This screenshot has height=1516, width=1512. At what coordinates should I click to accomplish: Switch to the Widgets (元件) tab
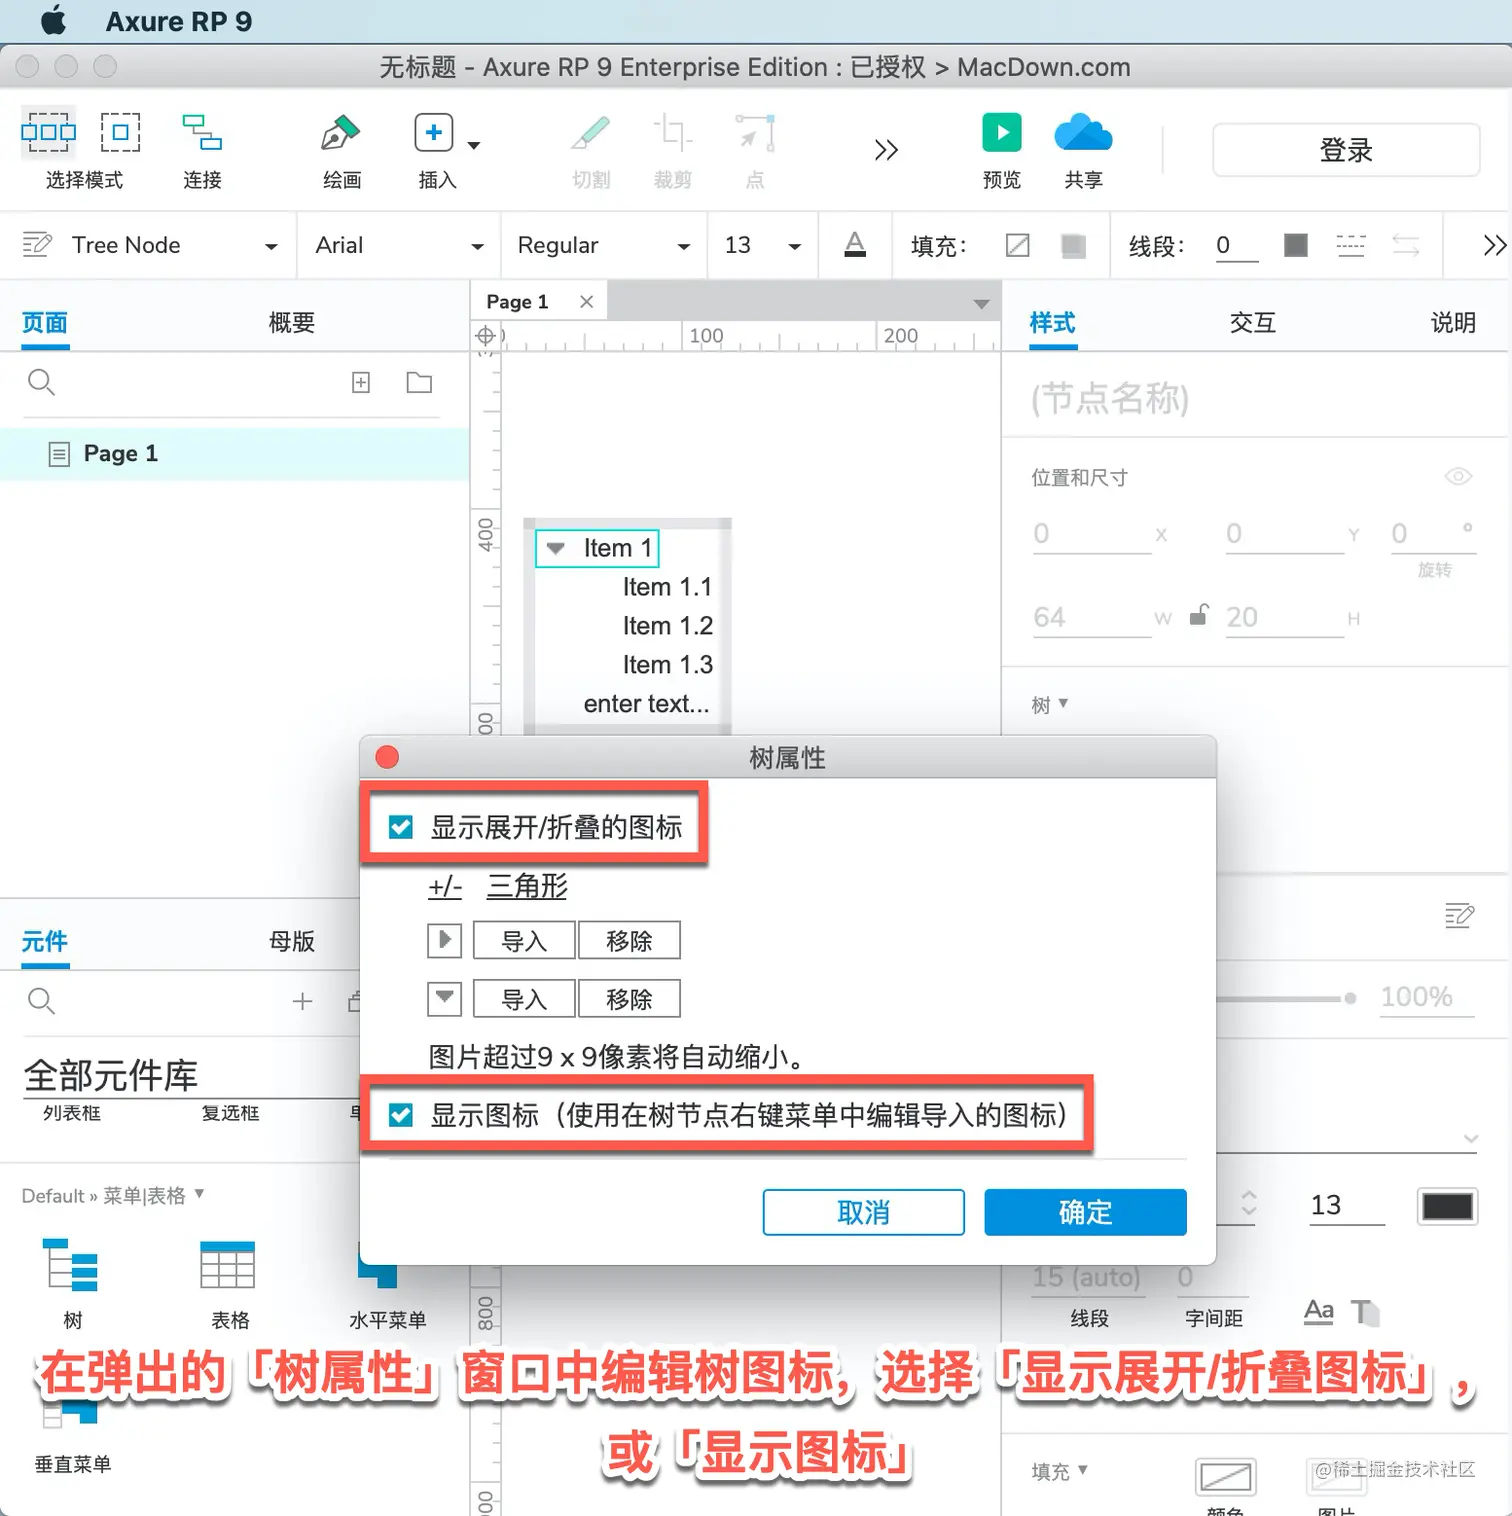click(x=45, y=941)
